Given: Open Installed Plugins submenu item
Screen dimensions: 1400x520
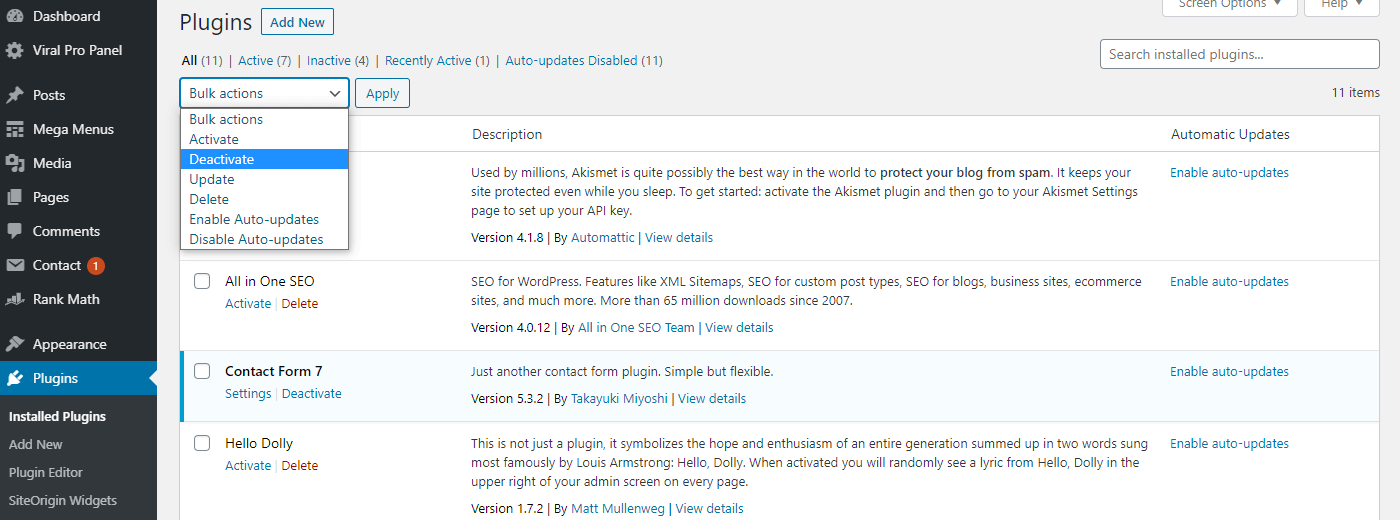Looking at the screenshot, I should 57,416.
